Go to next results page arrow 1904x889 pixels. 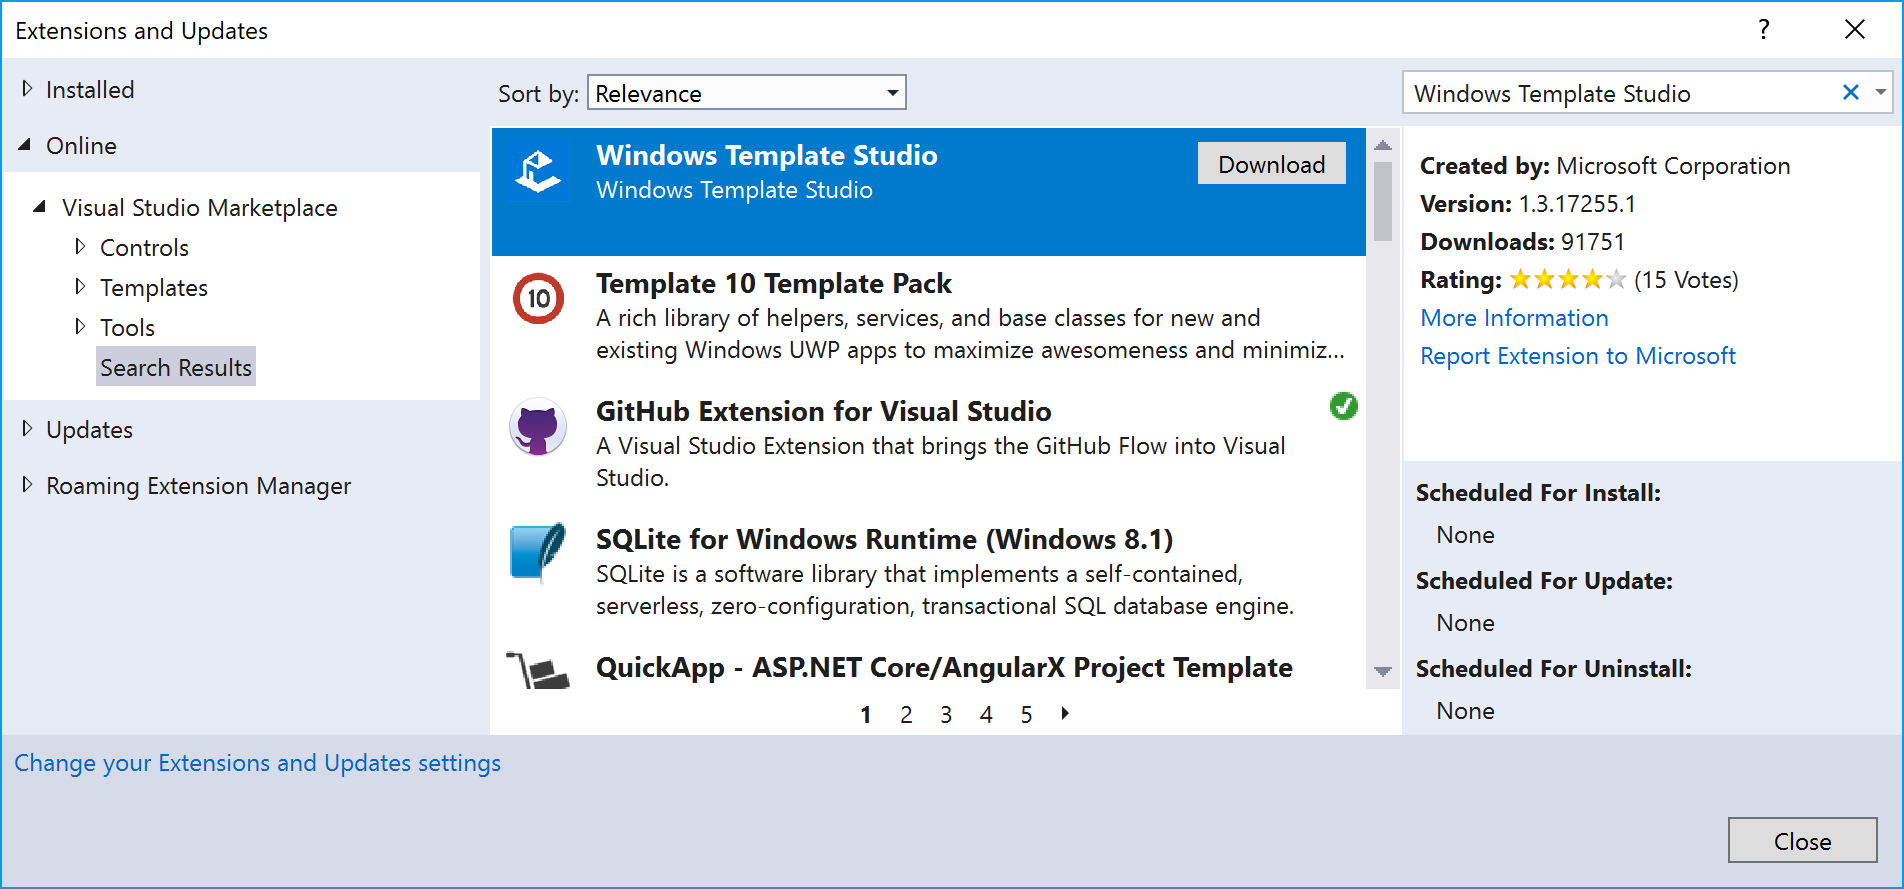1065,713
